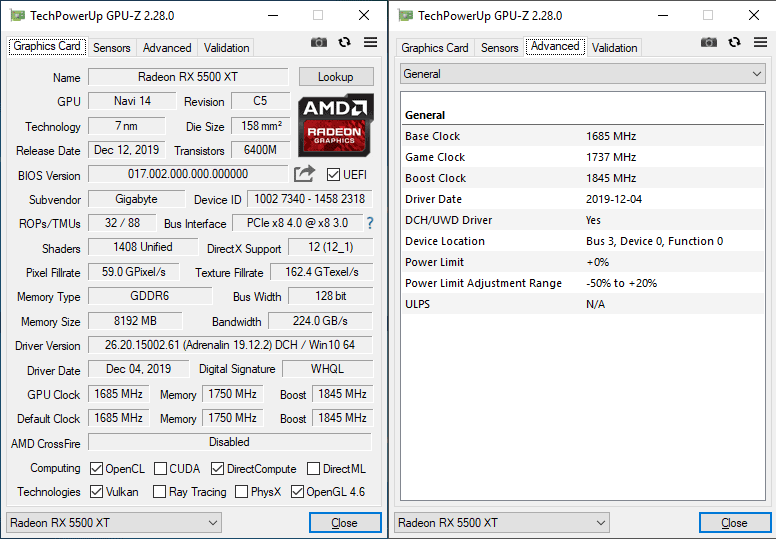
Task: Click refresh icon in left GPU-Z window
Action: [344, 43]
